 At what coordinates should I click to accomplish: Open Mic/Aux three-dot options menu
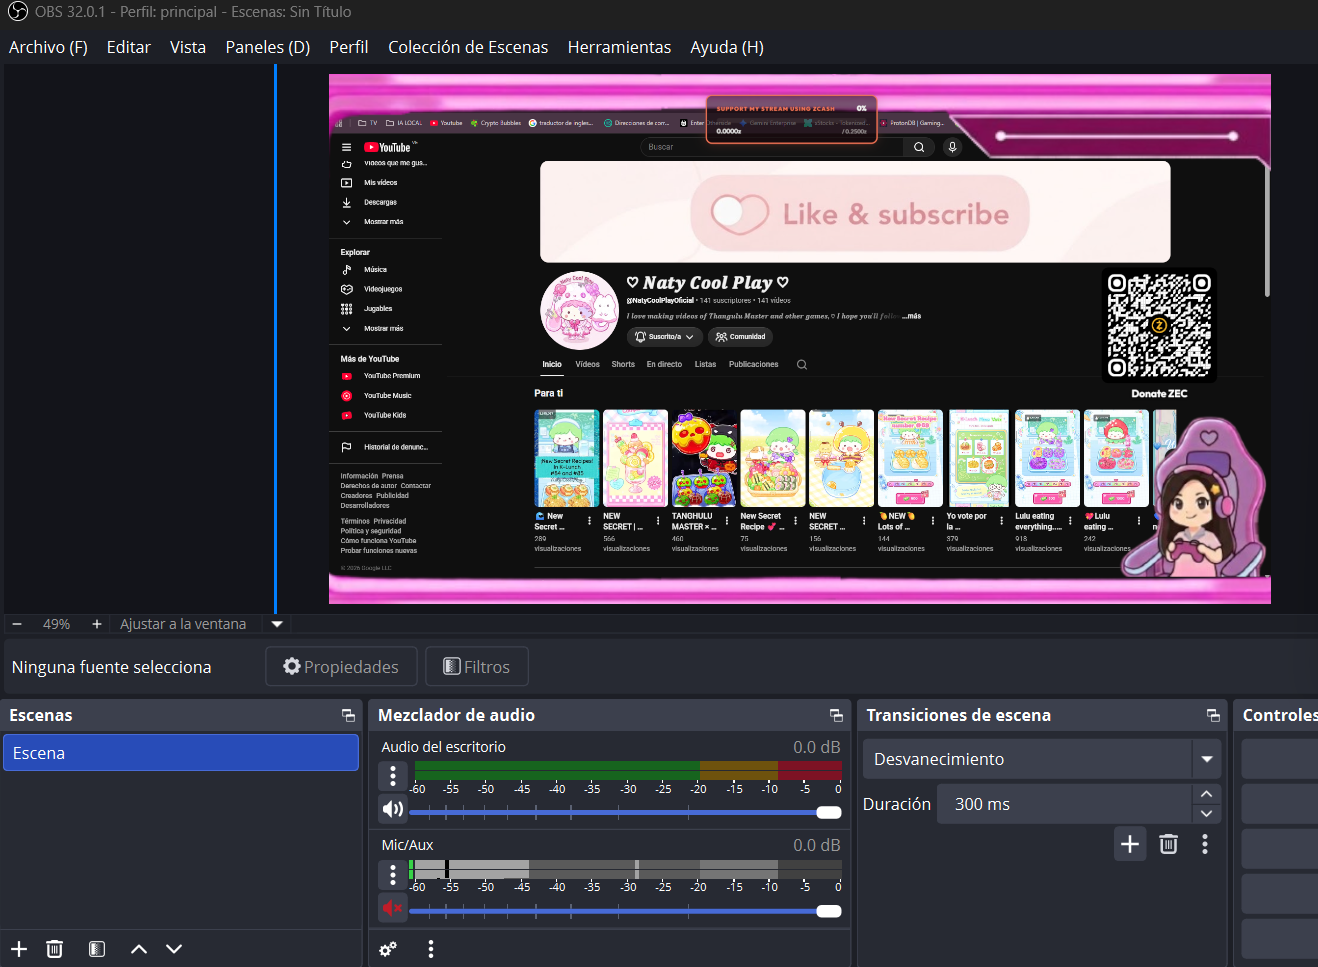point(393,875)
